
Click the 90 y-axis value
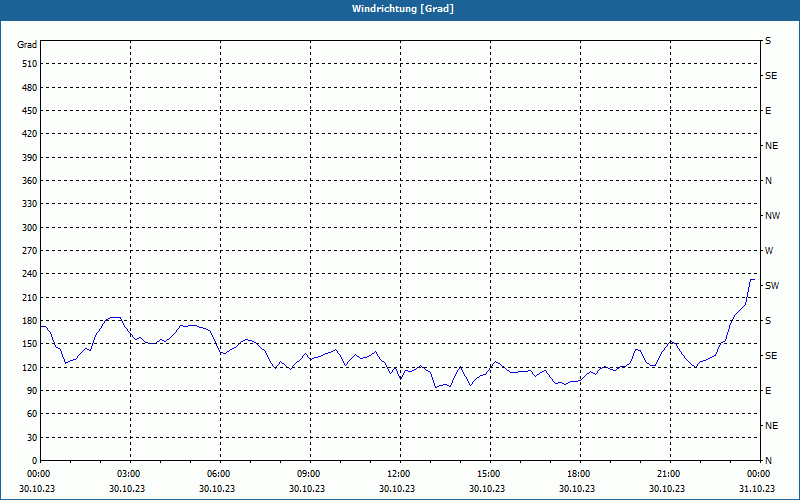pyautogui.click(x=32, y=391)
